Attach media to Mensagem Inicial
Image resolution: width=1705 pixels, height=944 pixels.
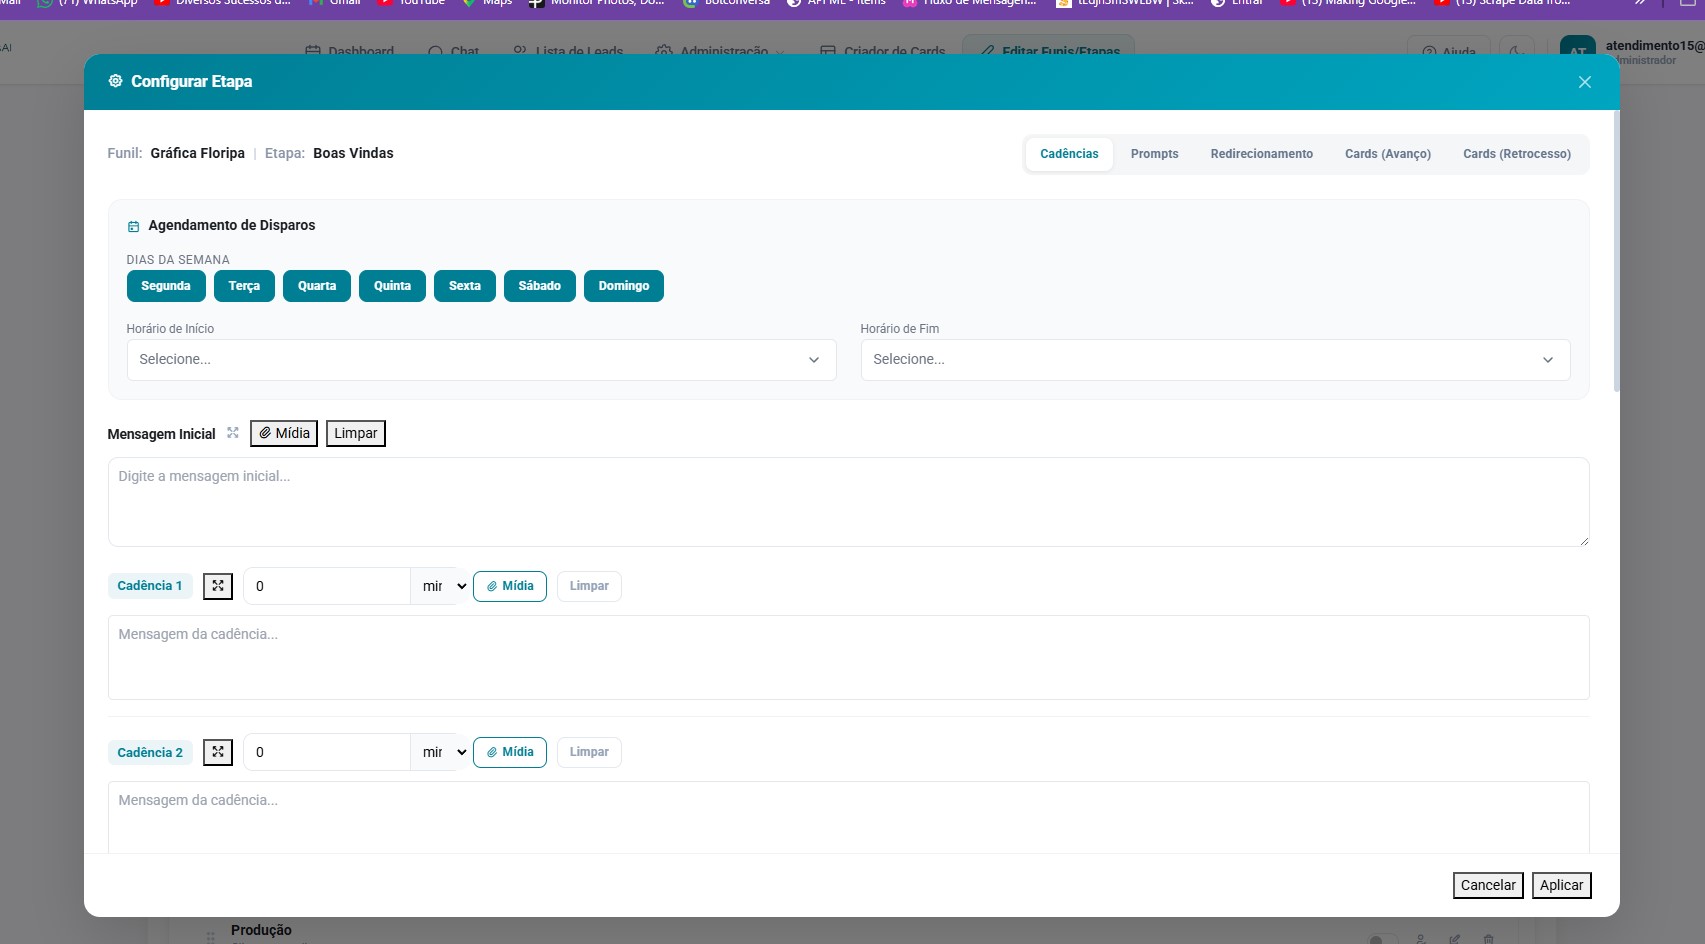(284, 433)
